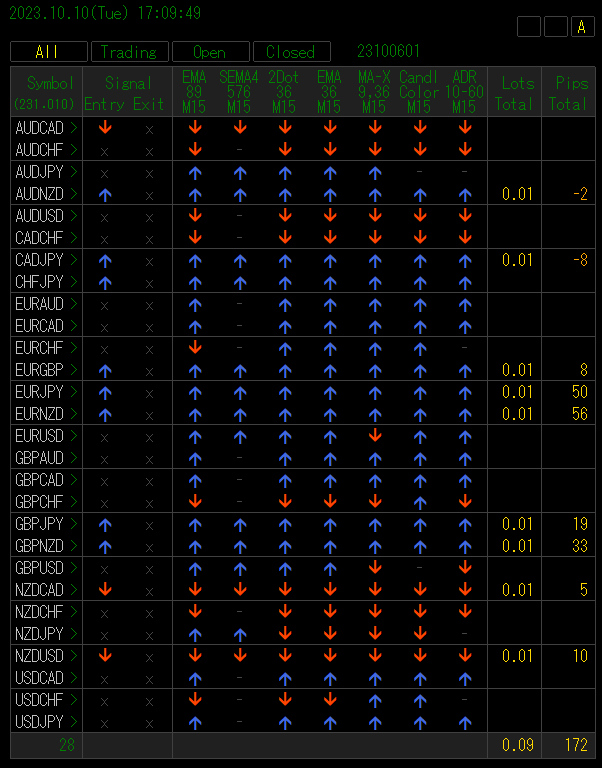Click AUDJPY SEMA4 blue up arrow
Screen dimensions: 602x768
[x=240, y=173]
